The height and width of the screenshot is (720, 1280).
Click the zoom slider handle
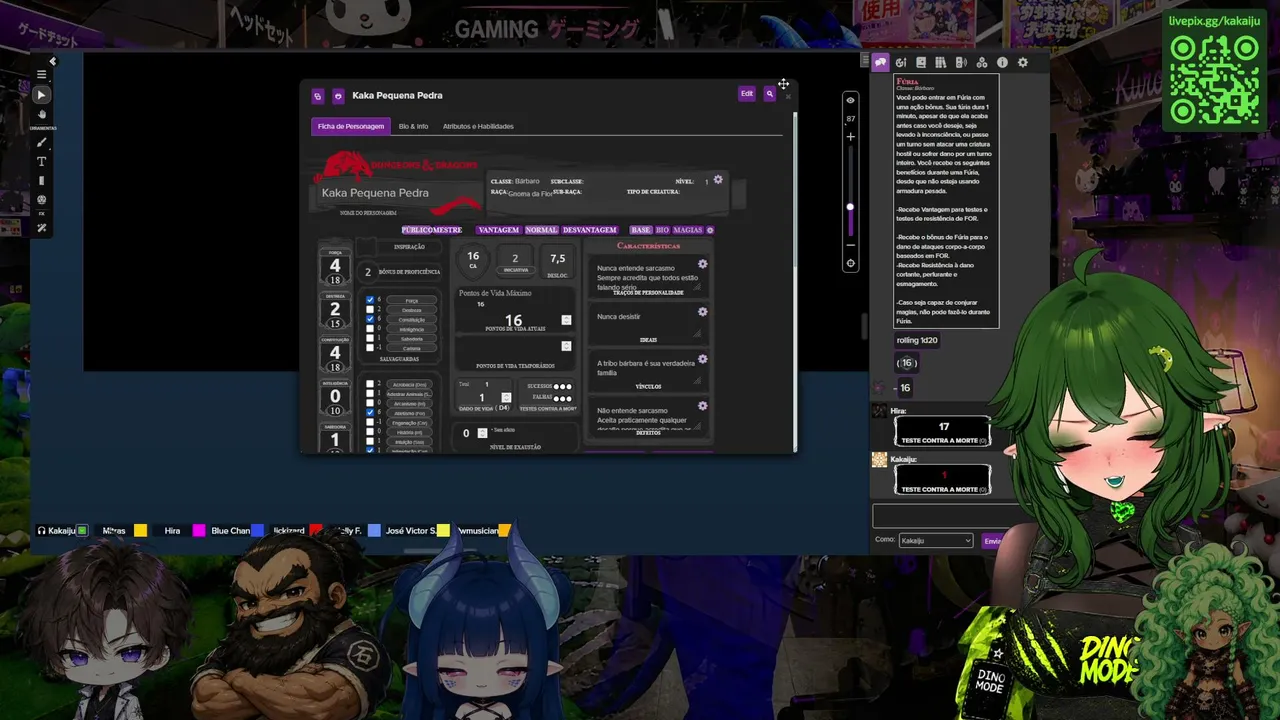850,207
